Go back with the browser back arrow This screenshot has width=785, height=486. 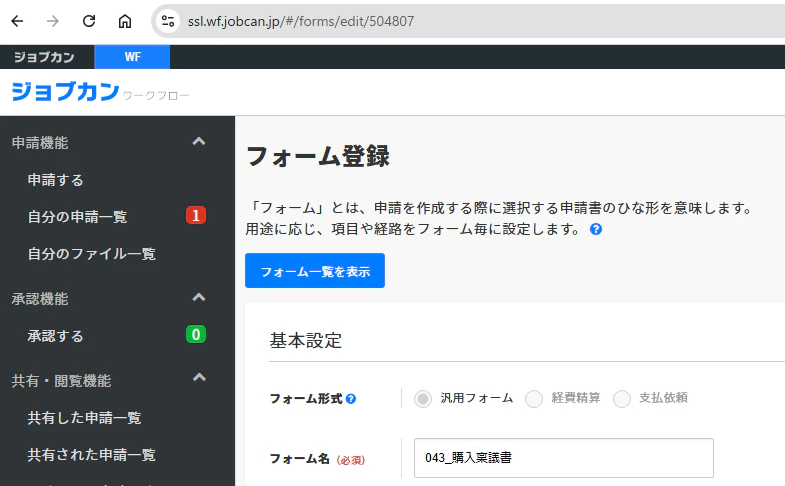click(x=18, y=21)
